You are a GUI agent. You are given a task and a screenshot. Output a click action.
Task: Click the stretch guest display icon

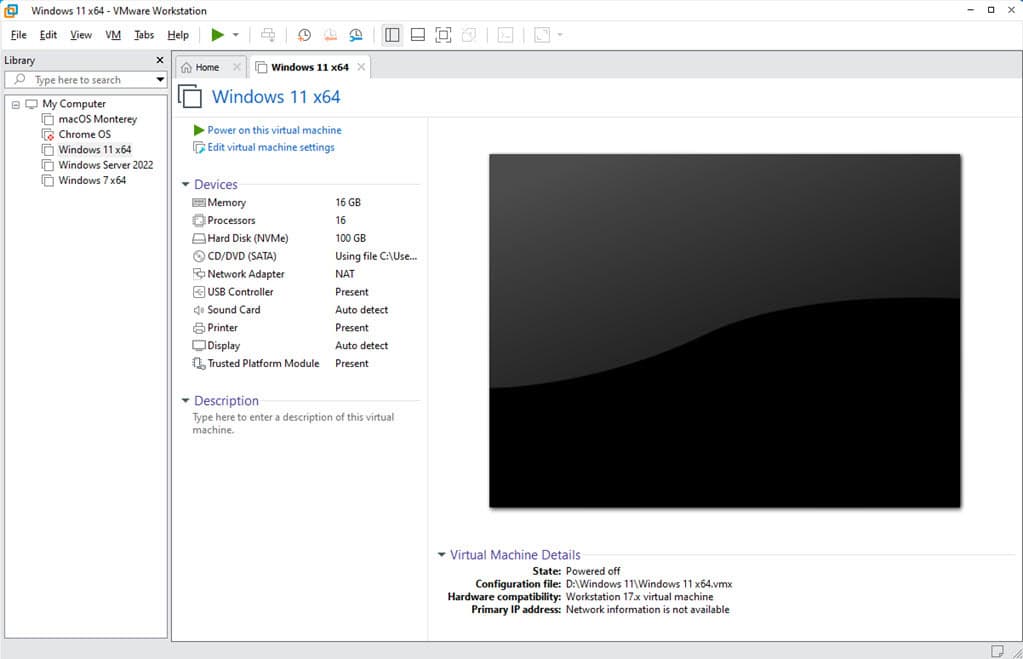(542, 35)
